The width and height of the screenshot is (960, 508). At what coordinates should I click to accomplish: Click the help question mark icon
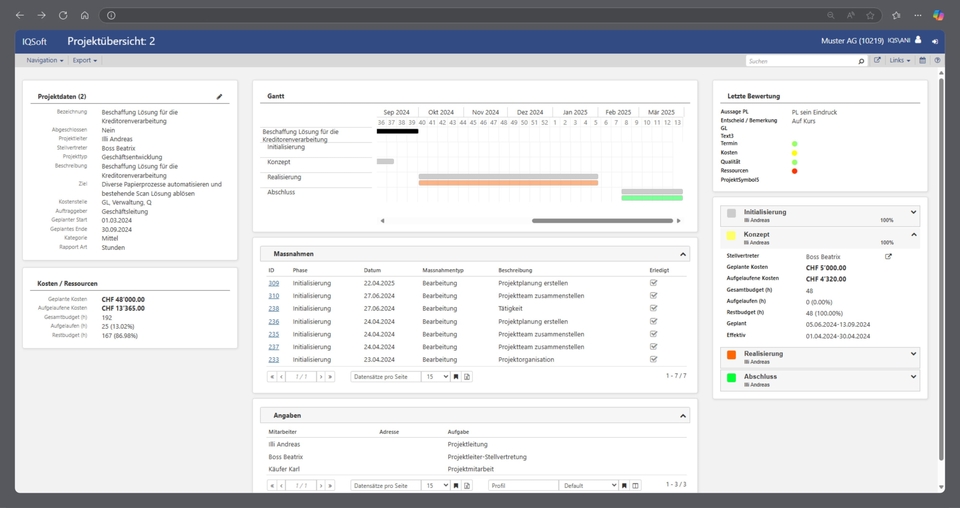pos(937,61)
